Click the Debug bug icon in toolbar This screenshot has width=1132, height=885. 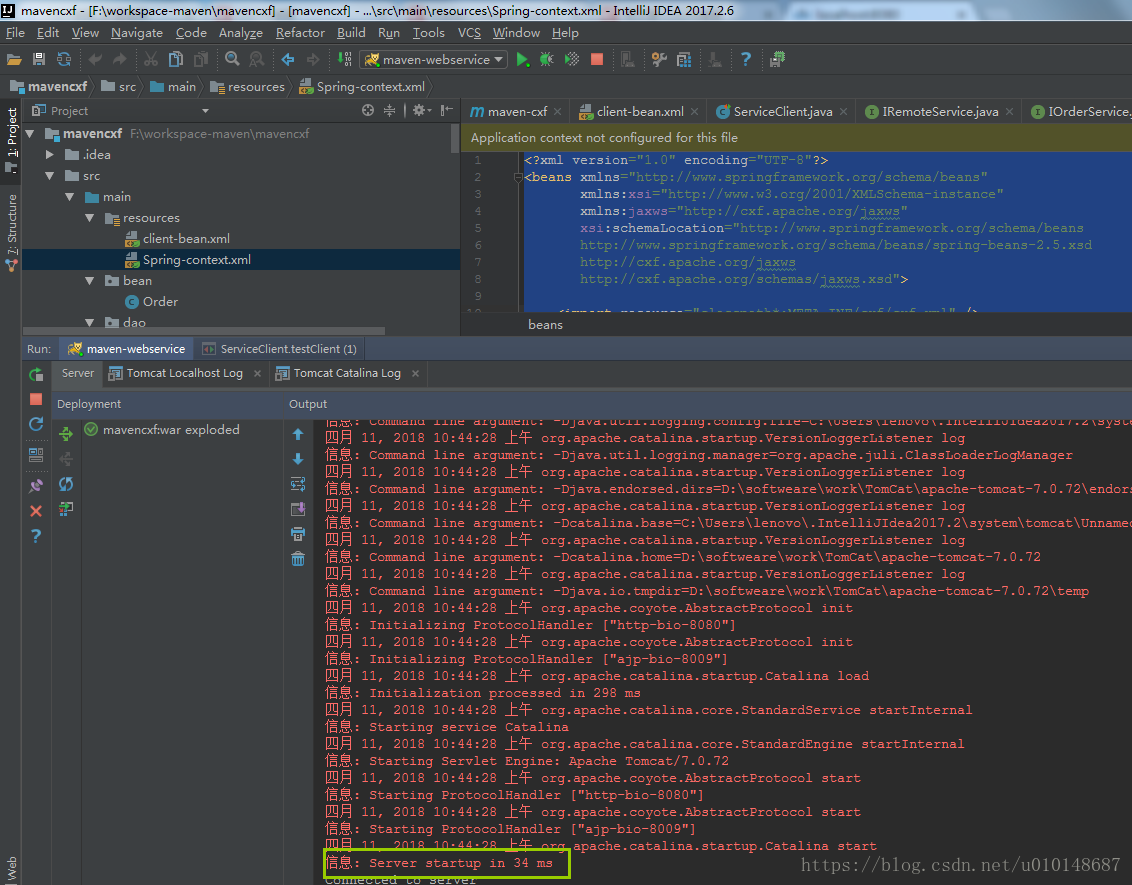pos(547,60)
